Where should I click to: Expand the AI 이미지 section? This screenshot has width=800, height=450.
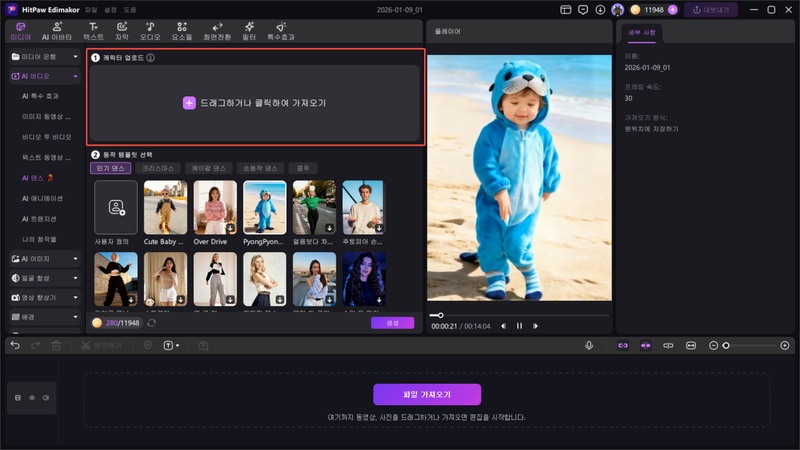tap(45, 259)
